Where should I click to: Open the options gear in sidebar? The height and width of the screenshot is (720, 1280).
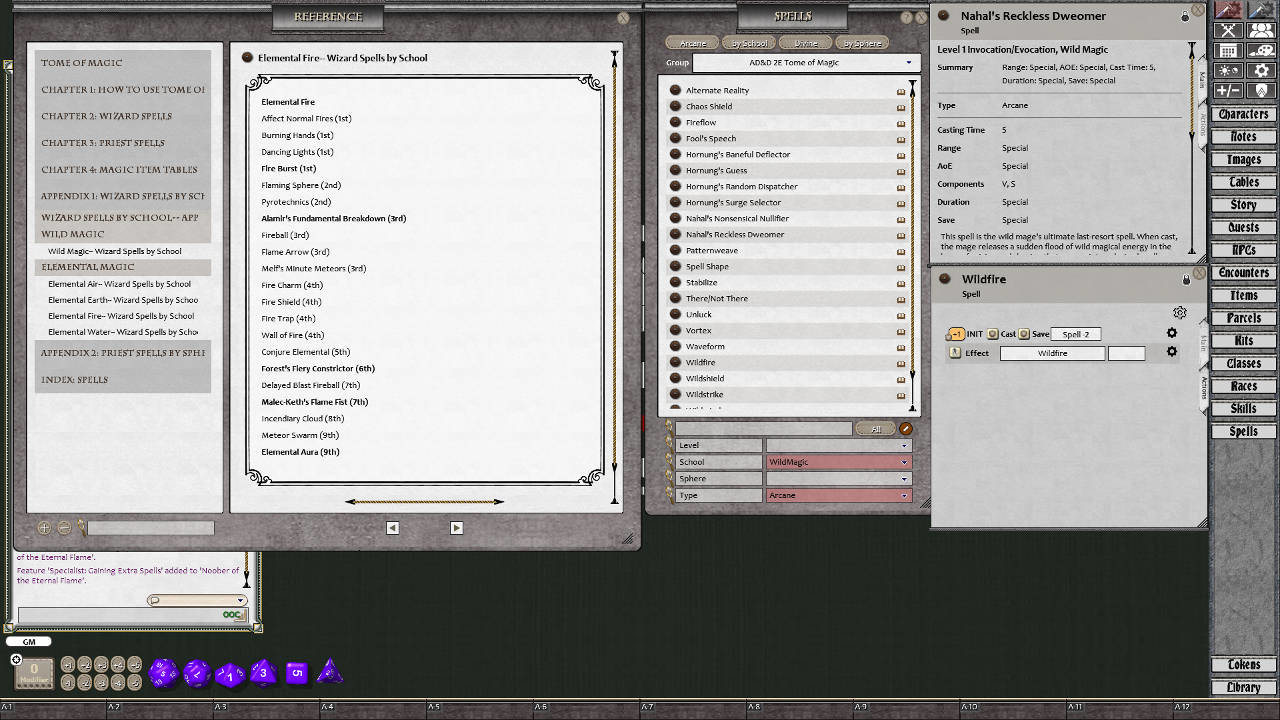click(1261, 70)
